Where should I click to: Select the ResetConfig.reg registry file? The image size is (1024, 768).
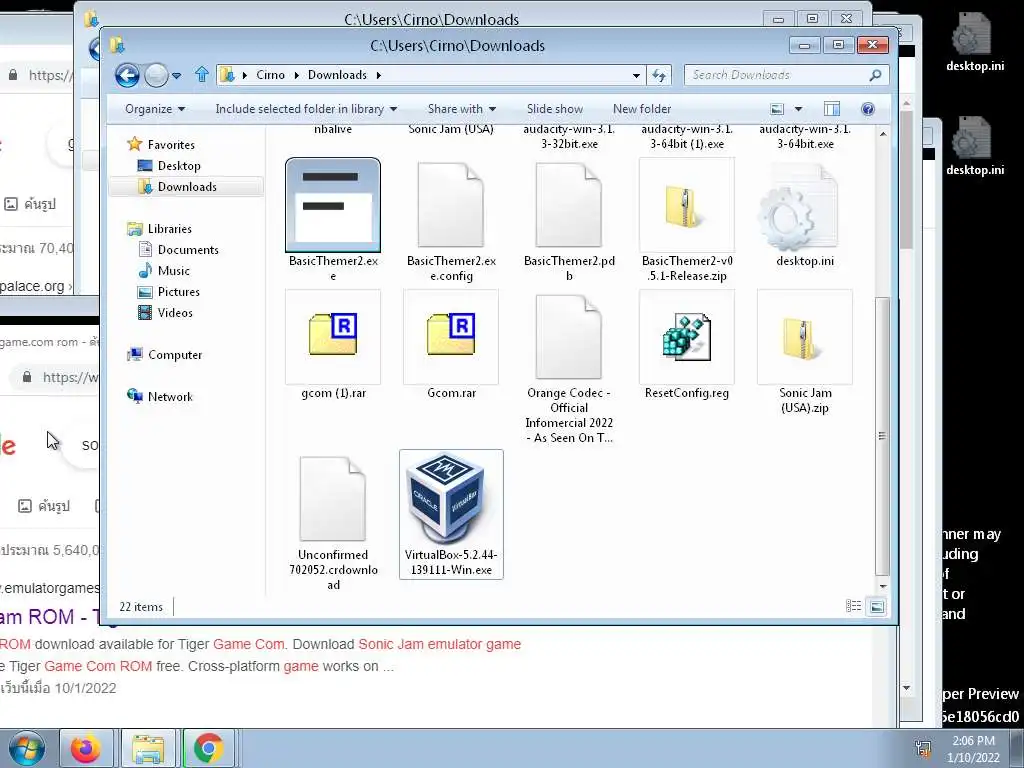point(687,344)
